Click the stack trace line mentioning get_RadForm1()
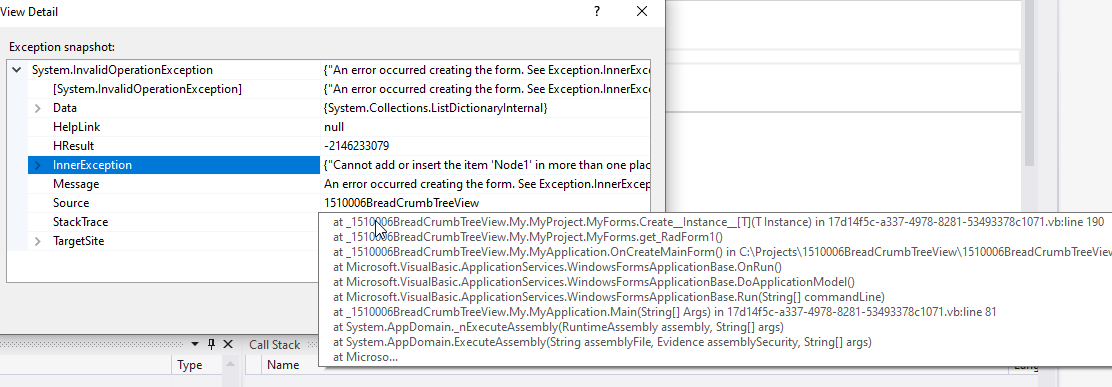The width and height of the screenshot is (1112, 387). [x=528, y=237]
